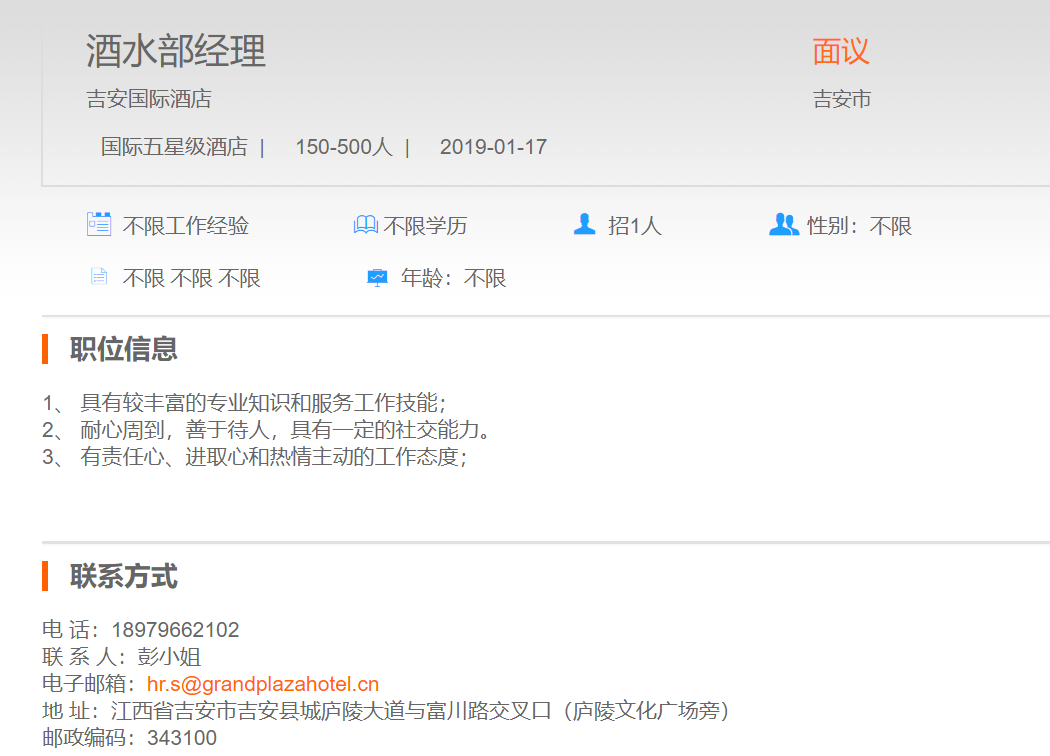Image resolution: width=1050 pixels, height=756 pixels.
Task: Click the company size 150-500人
Action: pos(343,147)
